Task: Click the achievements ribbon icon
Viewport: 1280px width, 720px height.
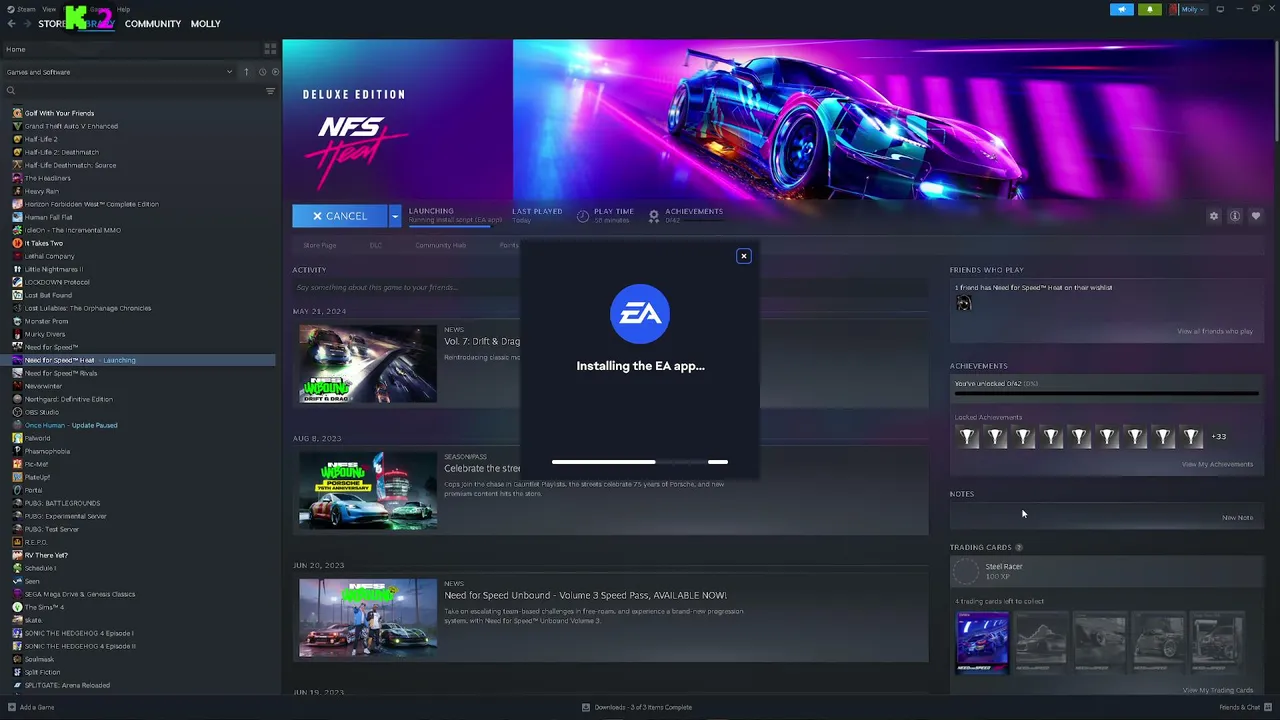Action: coord(654,215)
